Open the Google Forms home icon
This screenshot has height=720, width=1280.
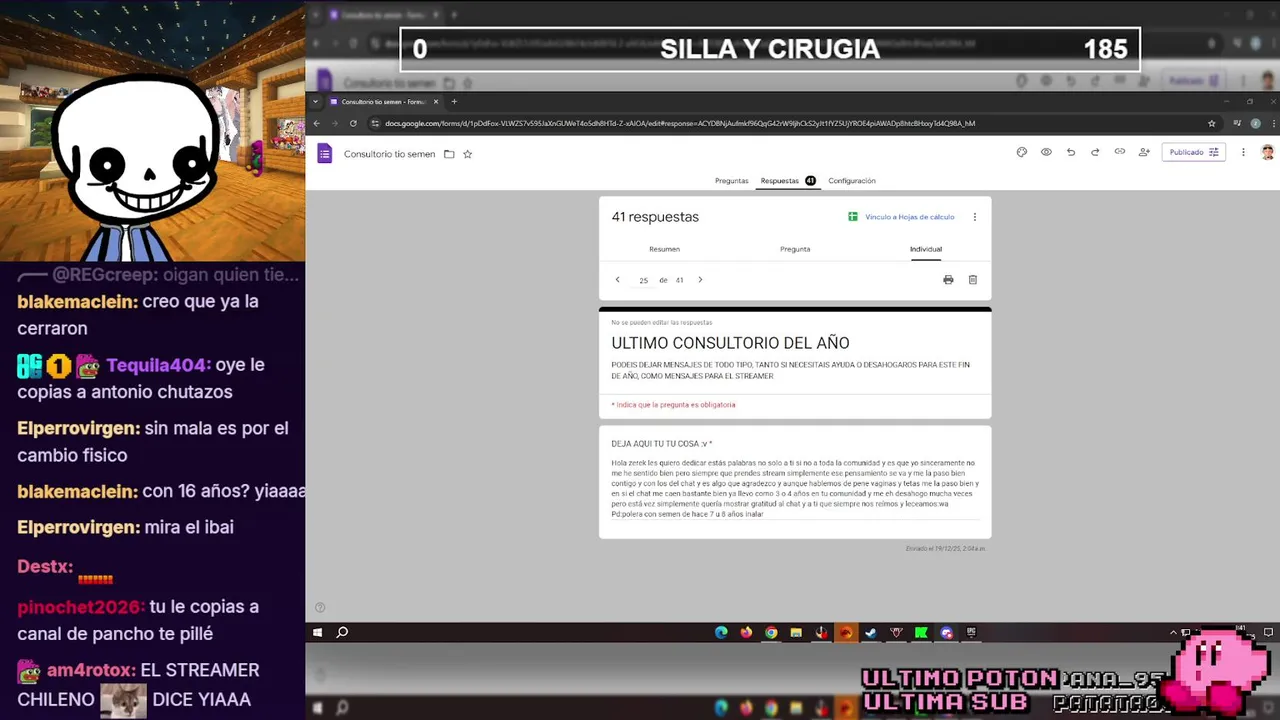(x=324, y=153)
